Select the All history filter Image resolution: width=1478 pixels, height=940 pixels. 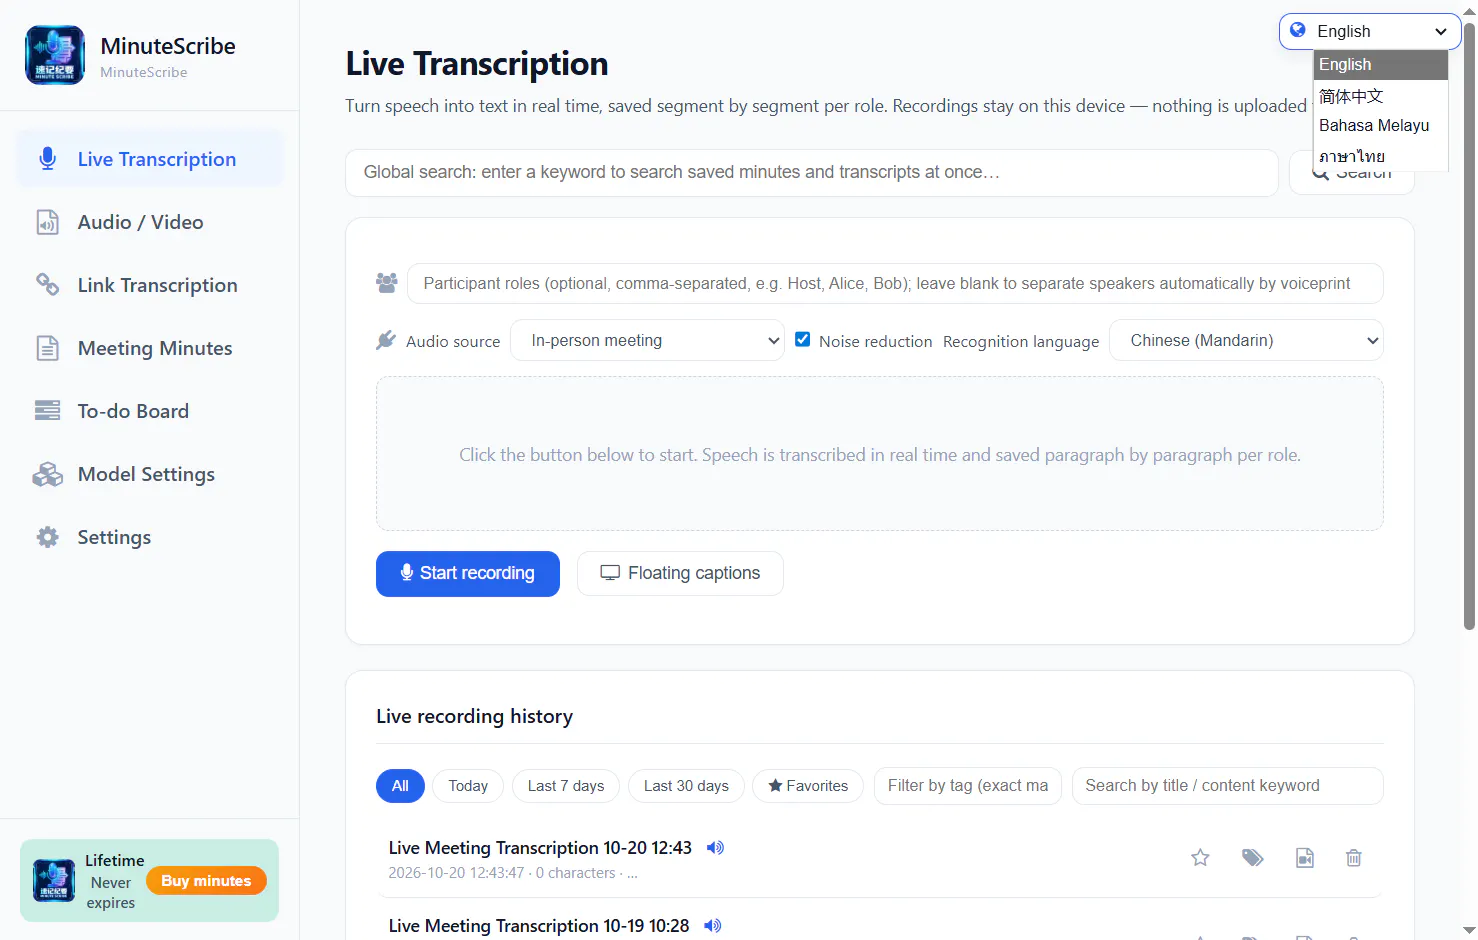(400, 786)
